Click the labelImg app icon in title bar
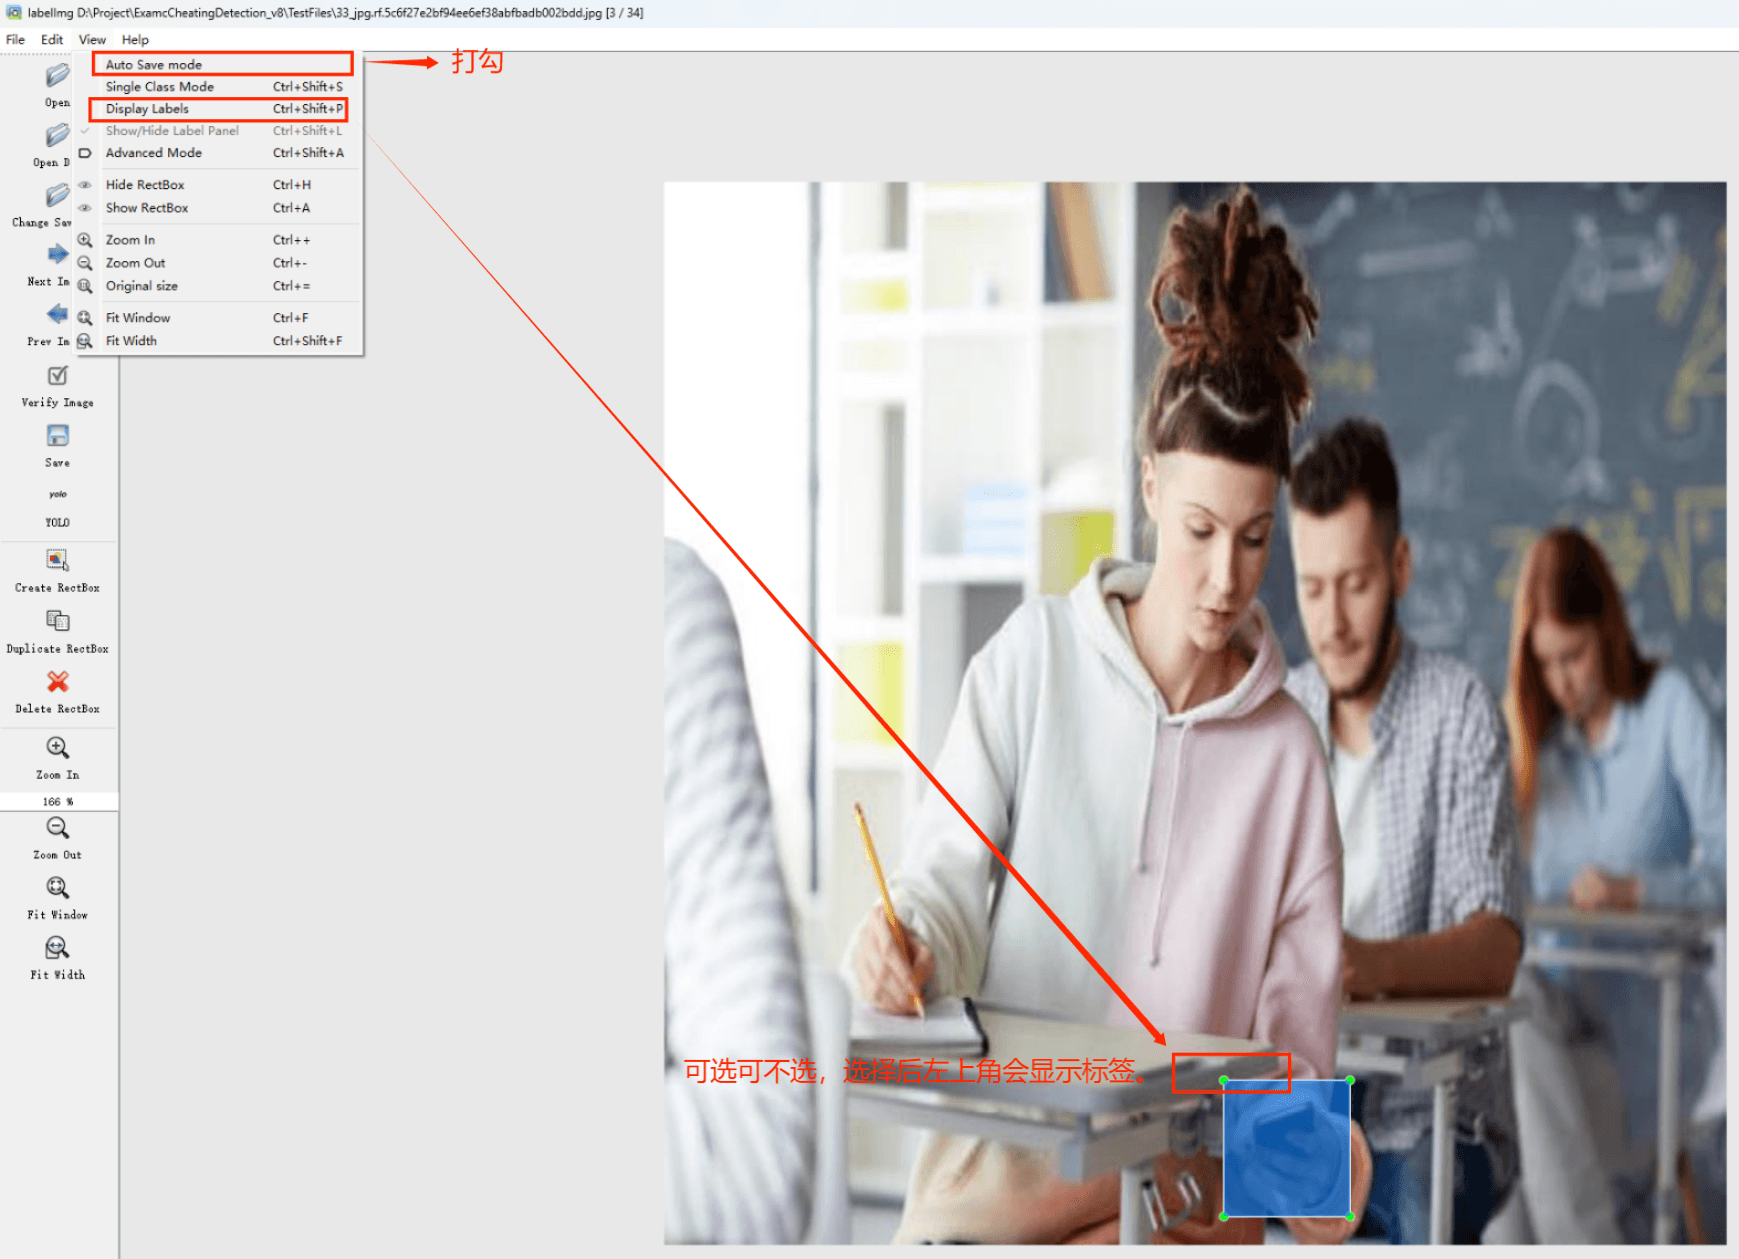The width and height of the screenshot is (1739, 1259). 13,12
